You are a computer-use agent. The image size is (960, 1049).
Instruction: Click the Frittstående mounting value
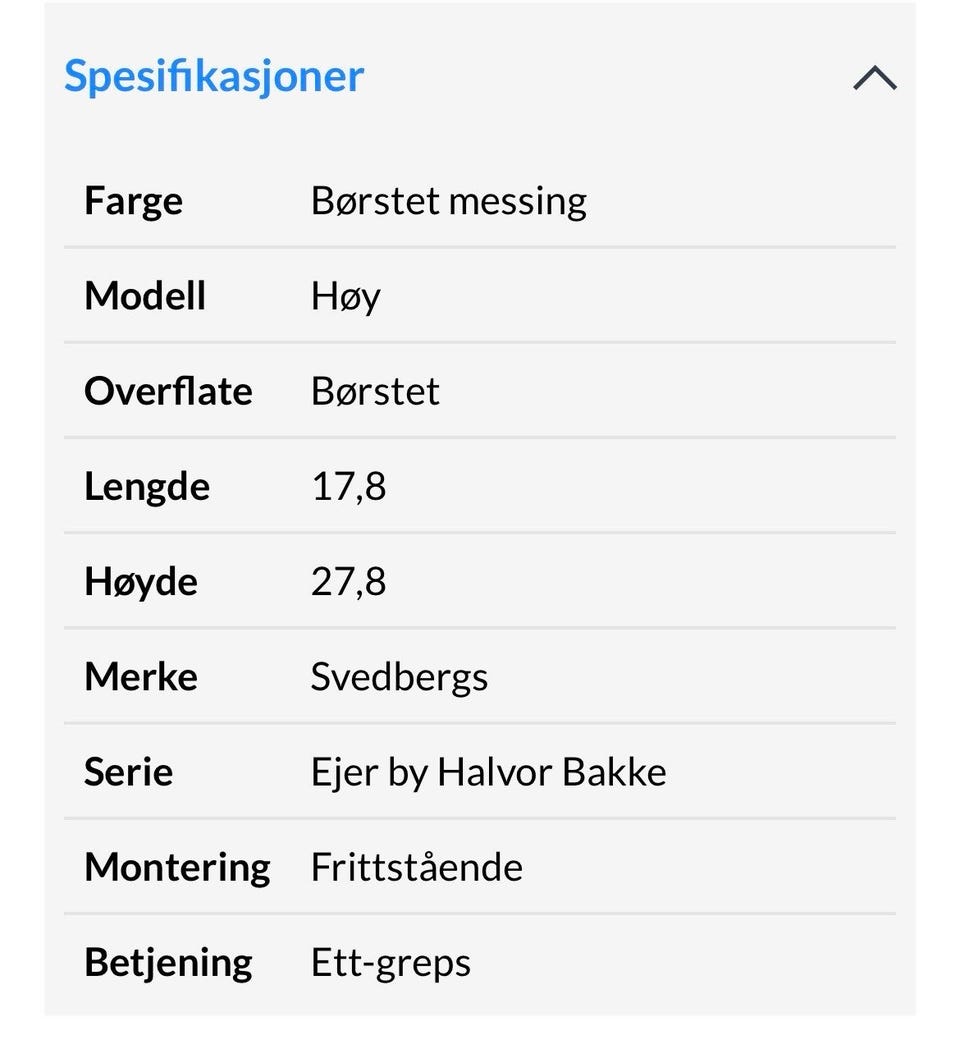click(416, 867)
